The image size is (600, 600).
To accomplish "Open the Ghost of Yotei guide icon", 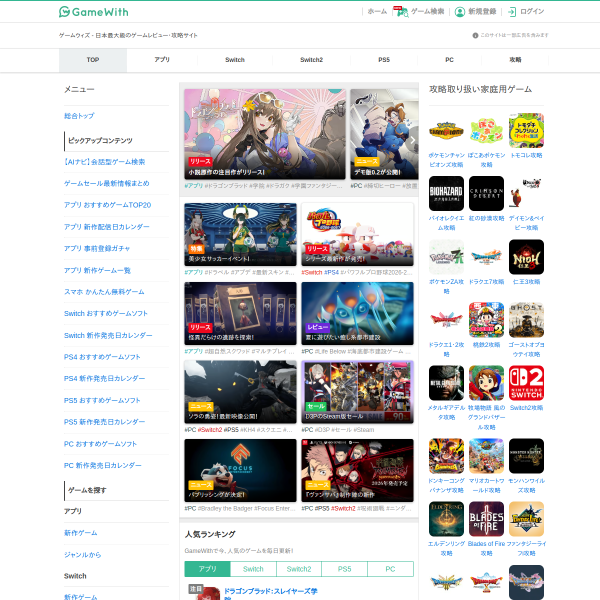I will point(526,320).
